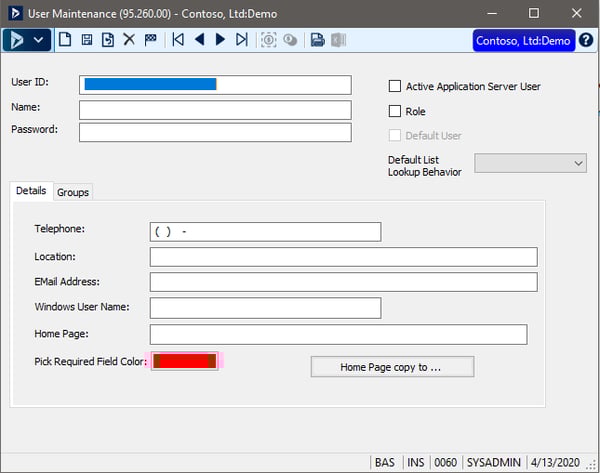
Task: Check Active Application Server User
Action: pyautogui.click(x=395, y=86)
